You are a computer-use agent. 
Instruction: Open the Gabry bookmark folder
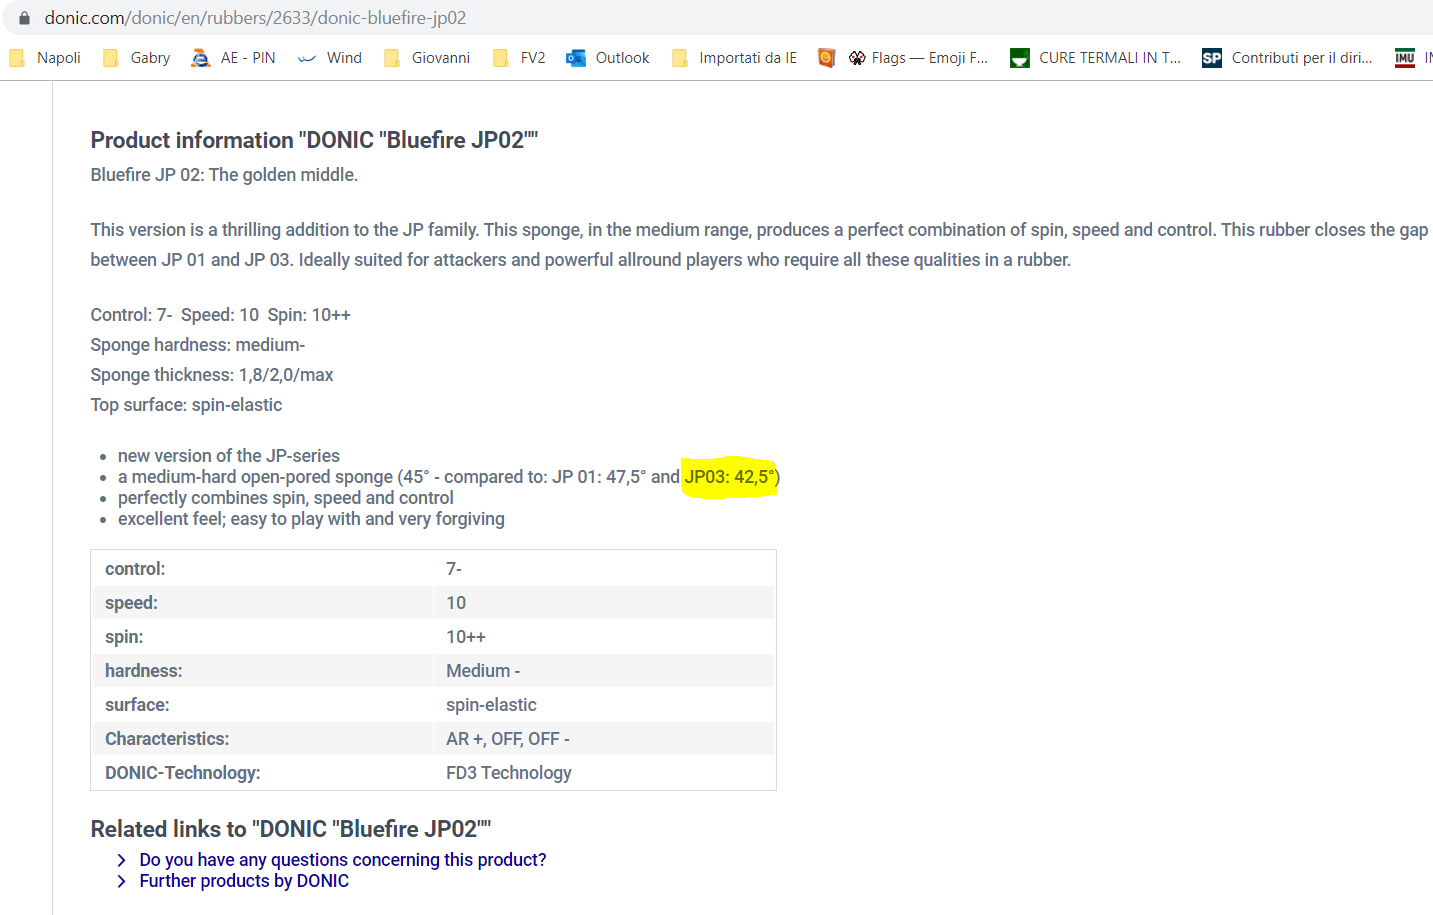coord(137,58)
